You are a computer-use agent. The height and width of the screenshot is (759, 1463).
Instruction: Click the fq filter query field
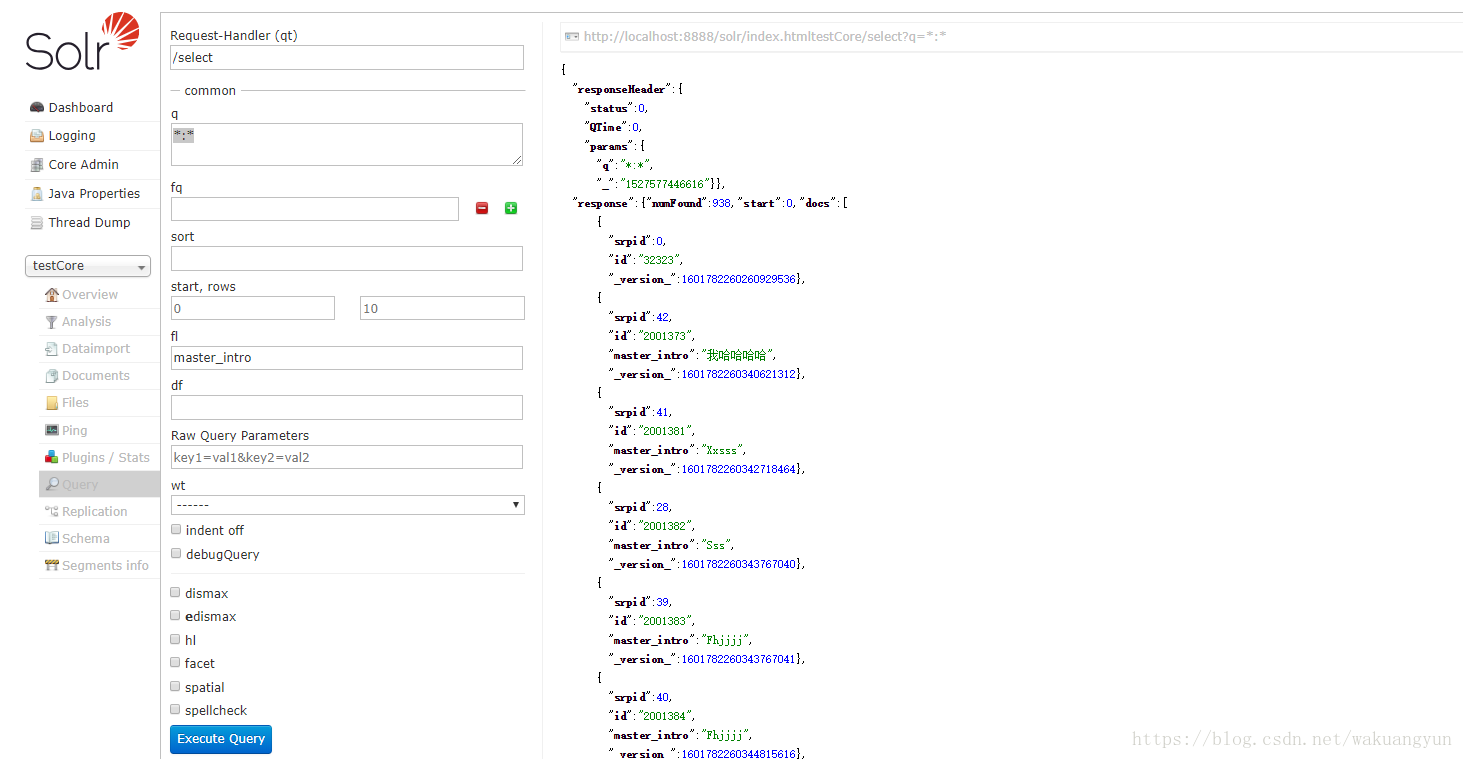click(315, 209)
